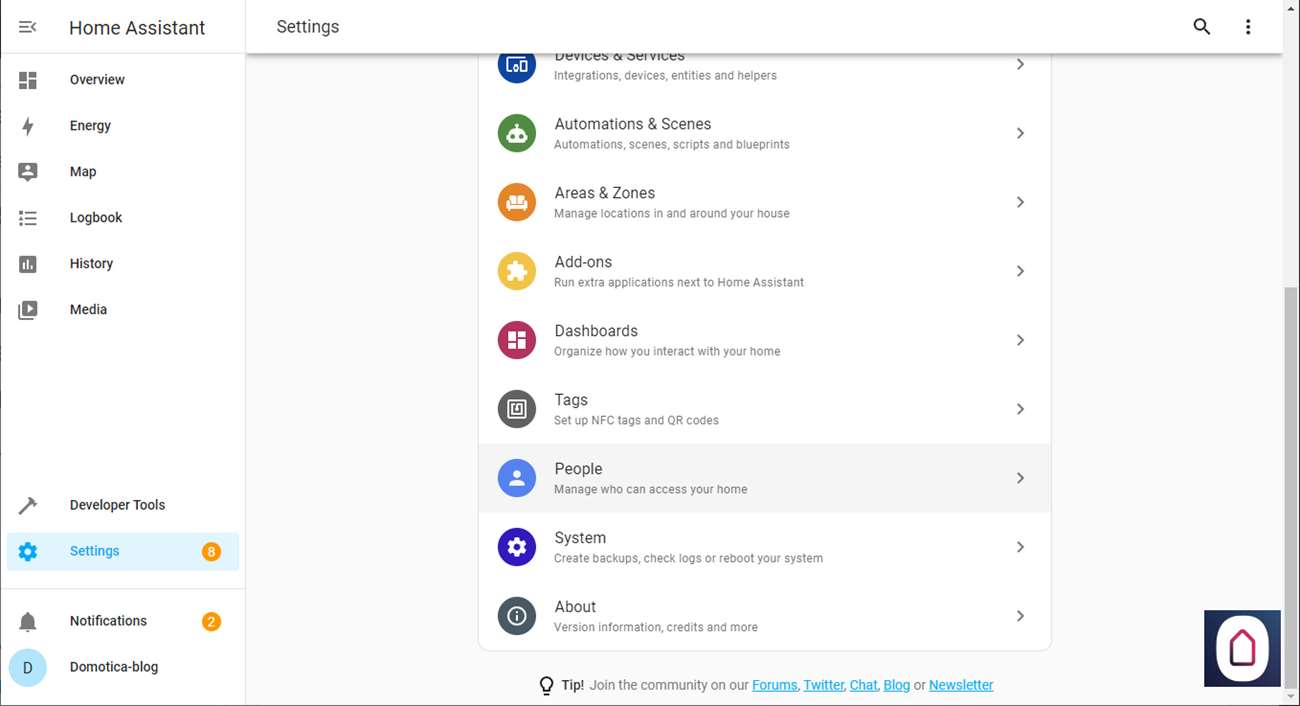The width and height of the screenshot is (1300, 706).
Task: Go to Logbook in the sidebar
Action: 96,218
